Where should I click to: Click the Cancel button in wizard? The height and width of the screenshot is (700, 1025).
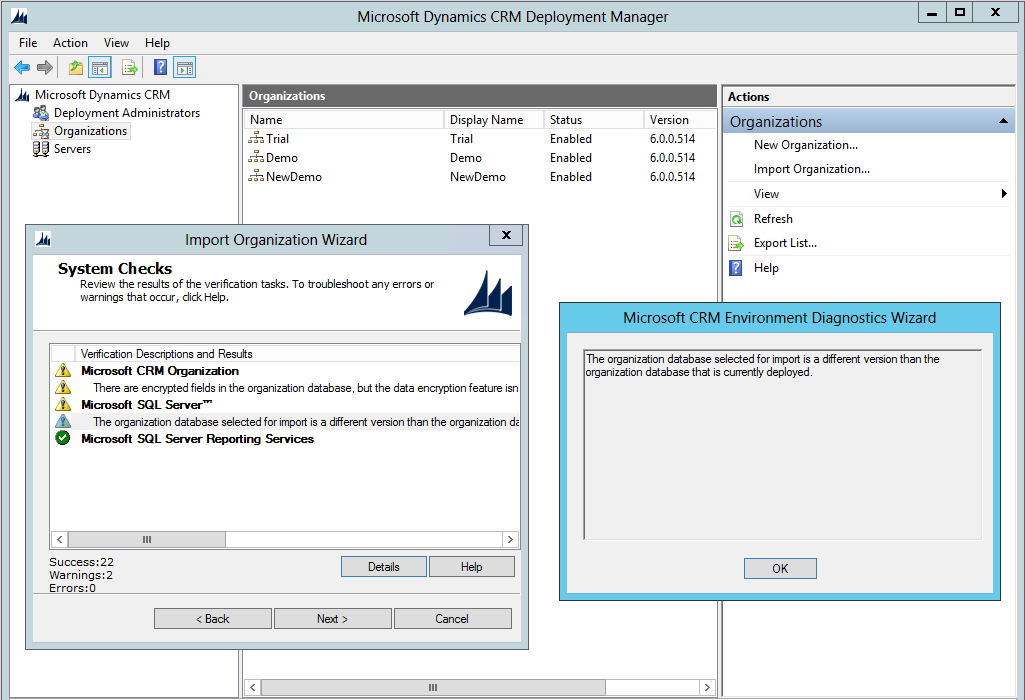click(452, 618)
